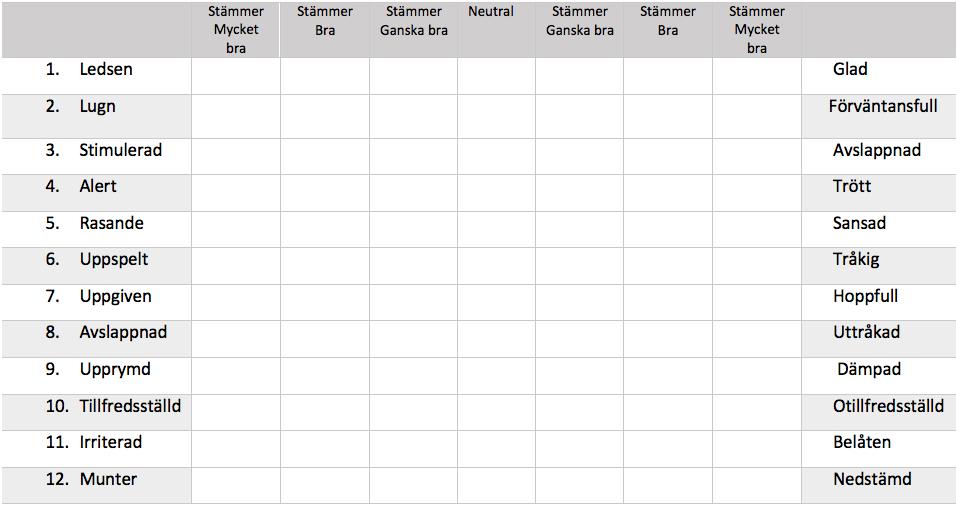This screenshot has width=958, height=507.
Task: Select the Hoppfull label
Action: click(865, 296)
